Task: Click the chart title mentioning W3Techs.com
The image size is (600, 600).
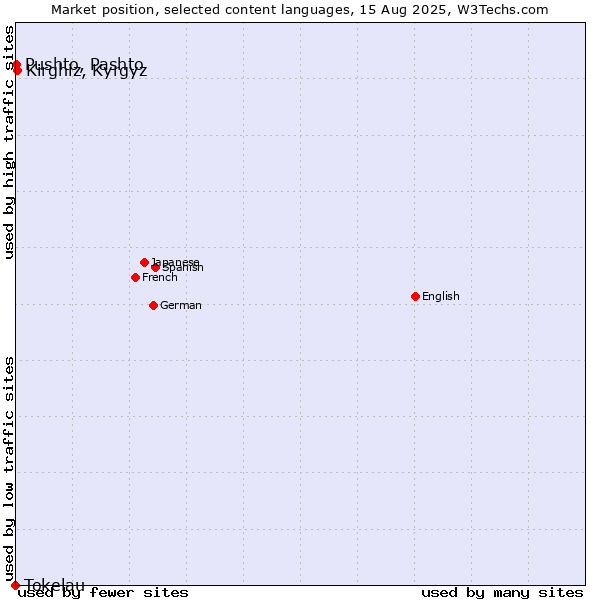Action: coord(300,10)
